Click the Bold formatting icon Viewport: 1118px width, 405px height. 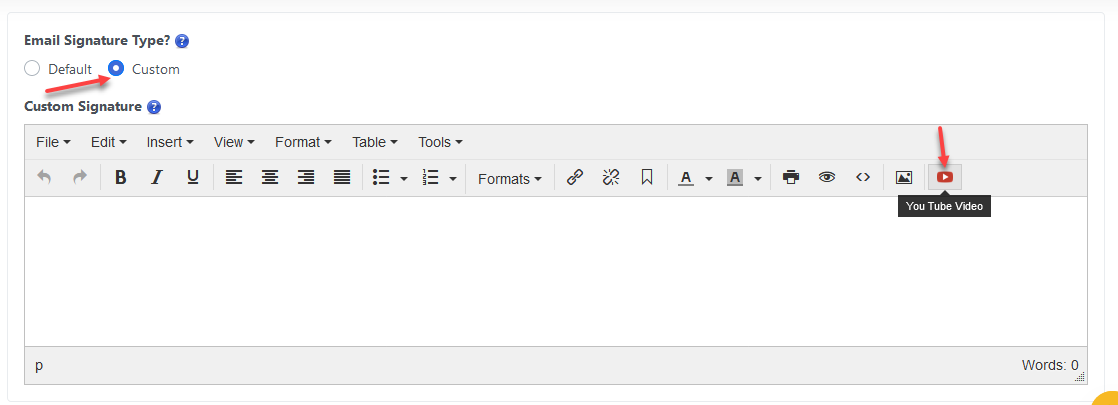(121, 178)
